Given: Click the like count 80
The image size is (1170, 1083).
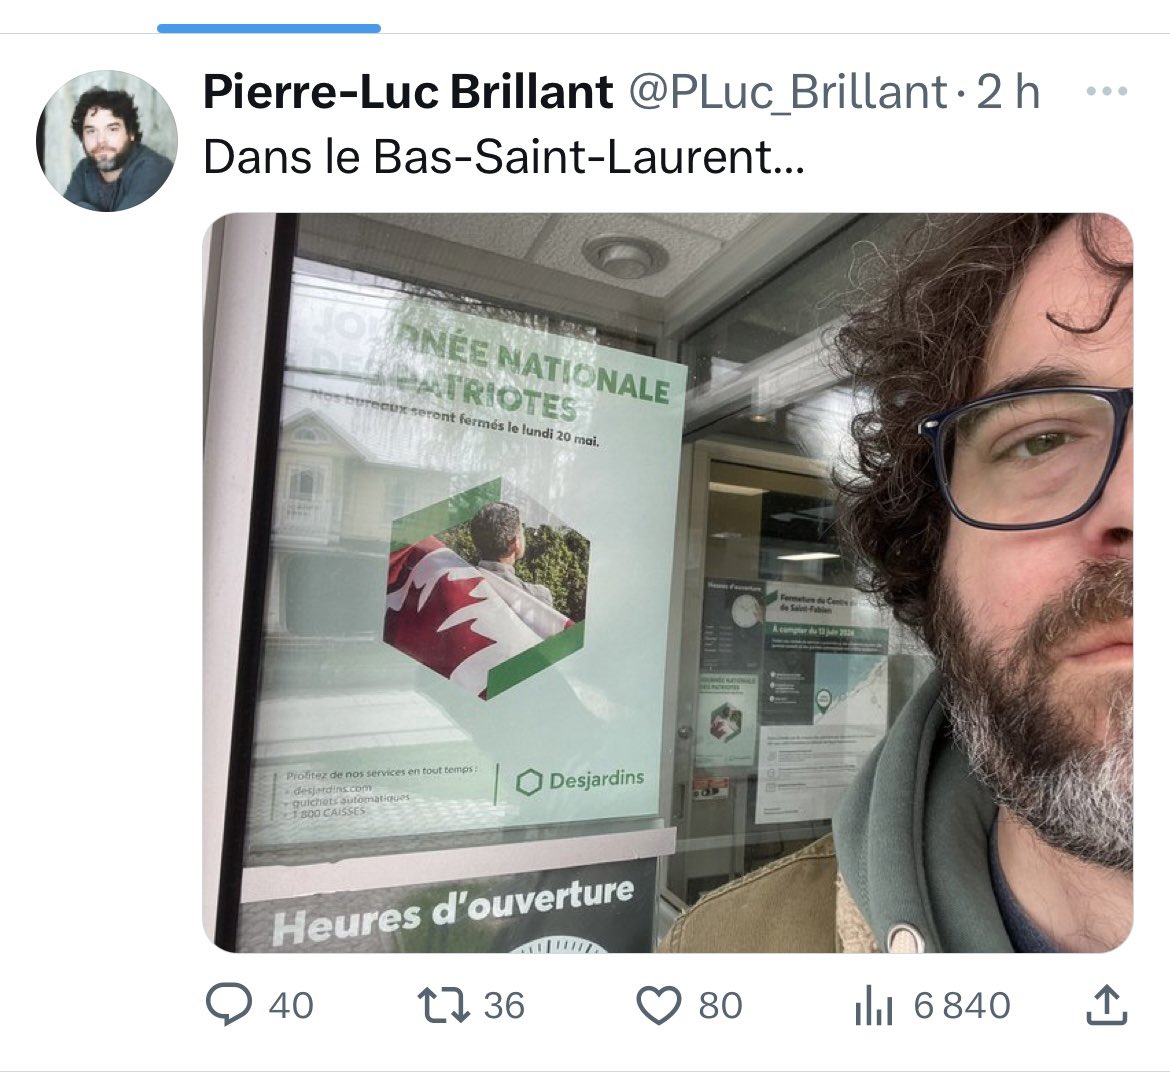Looking at the screenshot, I should pos(720,1005).
